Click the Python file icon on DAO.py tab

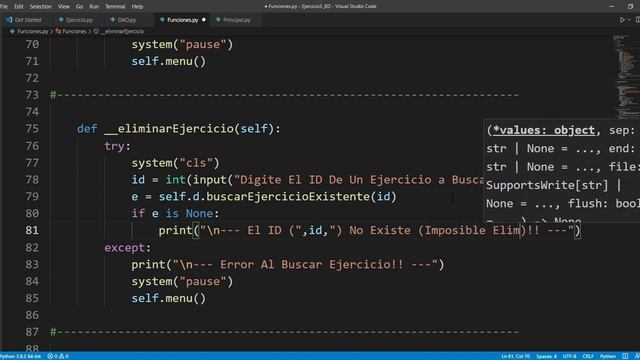click(x=113, y=20)
